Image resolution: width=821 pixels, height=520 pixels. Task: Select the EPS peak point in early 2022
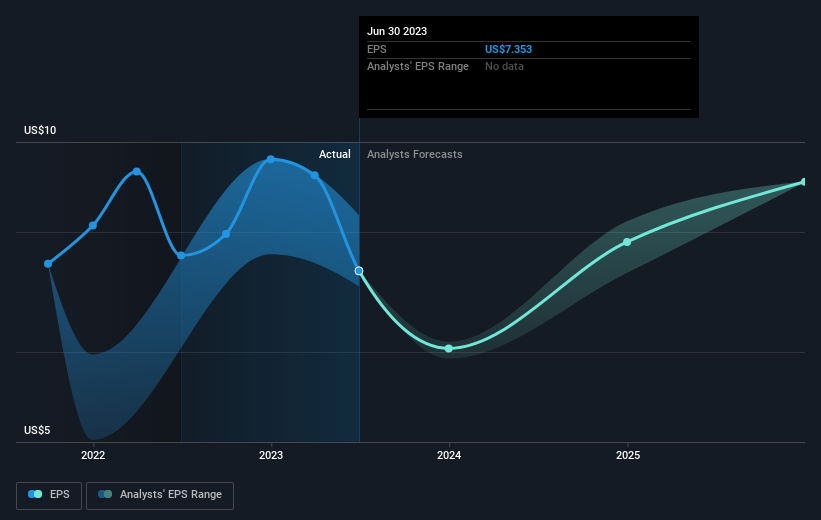(x=137, y=171)
